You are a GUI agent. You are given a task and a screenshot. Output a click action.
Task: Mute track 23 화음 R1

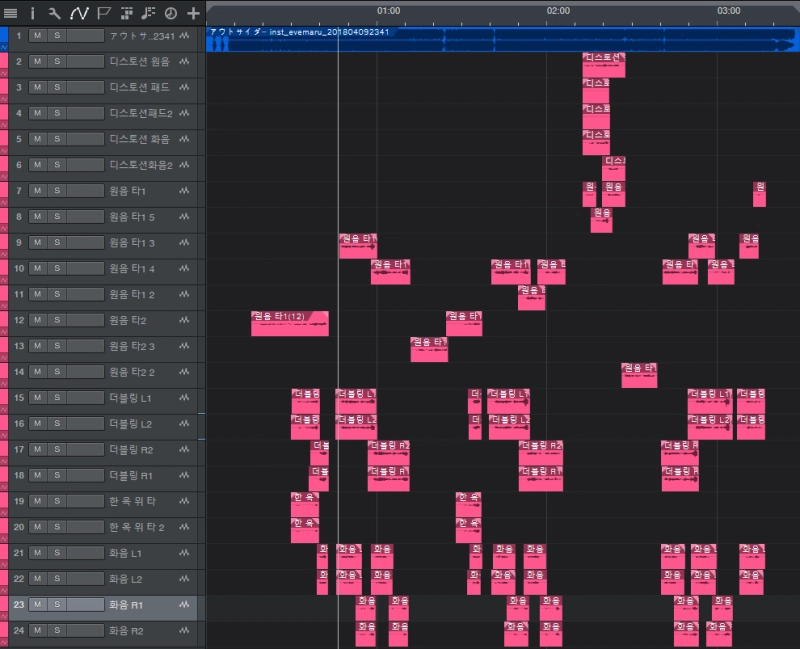[37, 605]
